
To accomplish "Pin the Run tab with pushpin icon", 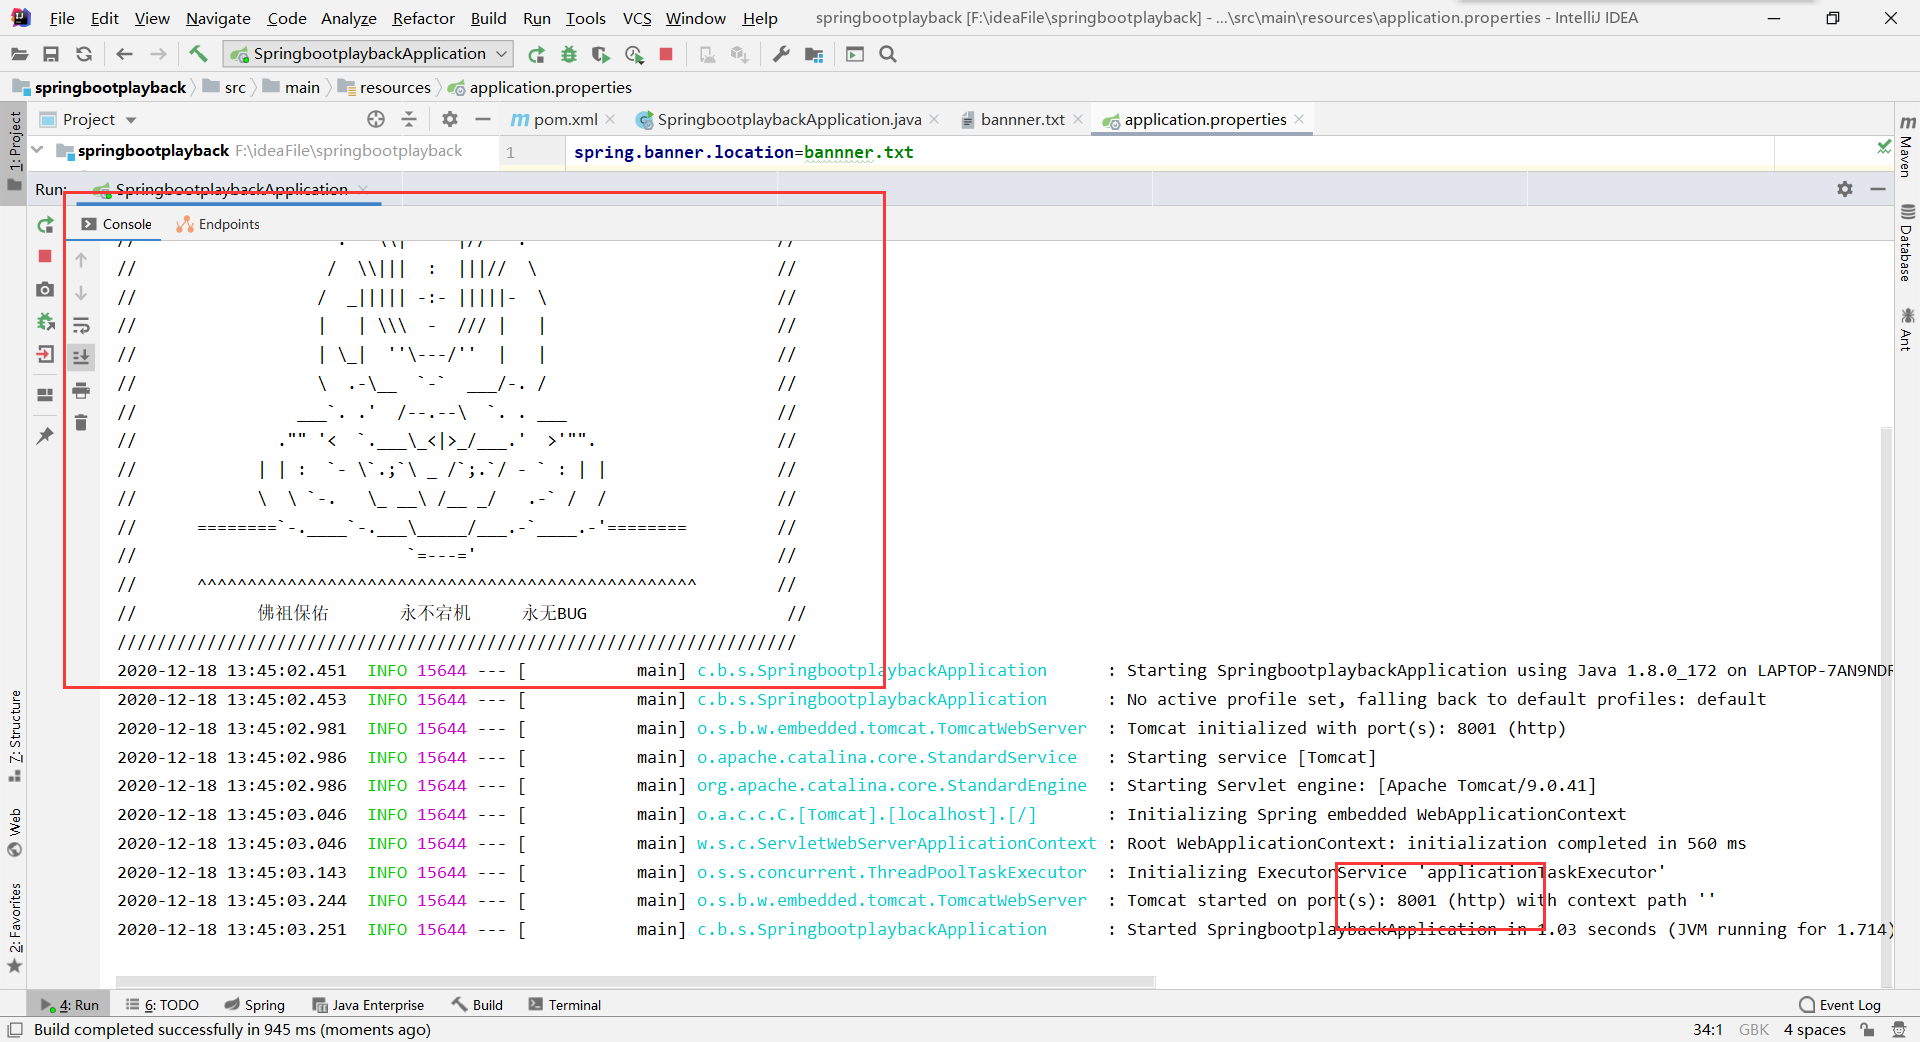I will pyautogui.click(x=45, y=435).
